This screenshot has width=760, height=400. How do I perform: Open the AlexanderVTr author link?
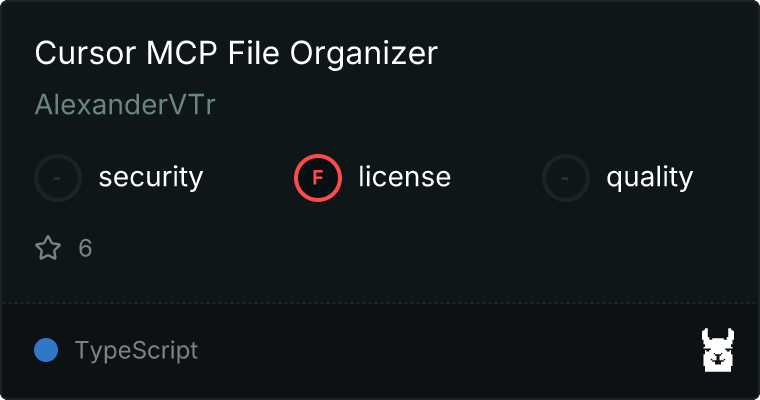pyautogui.click(x=125, y=104)
